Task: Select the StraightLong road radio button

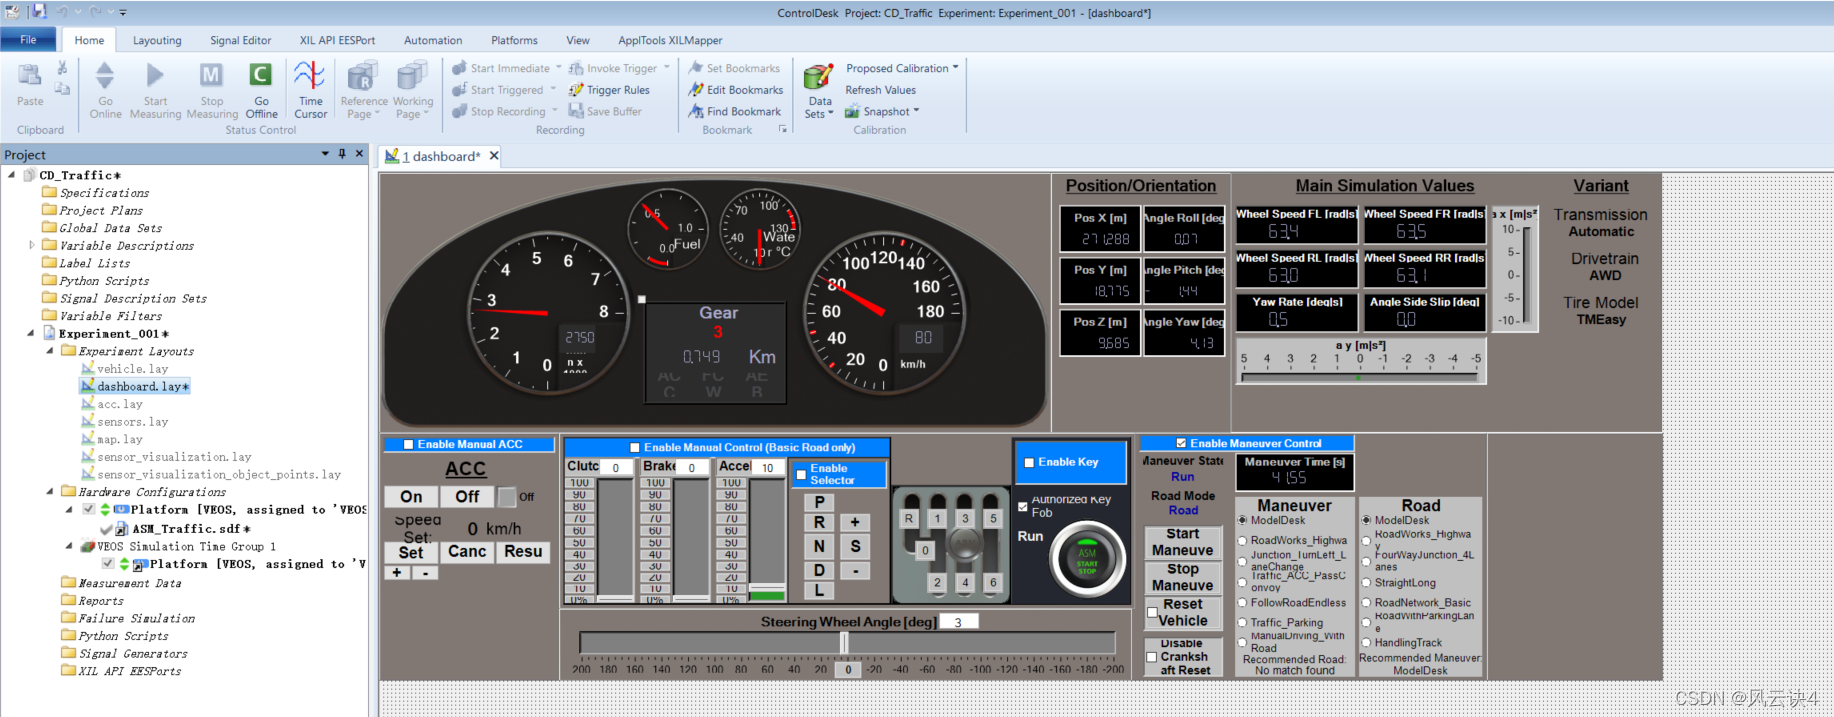Action: pyautogui.click(x=1366, y=583)
